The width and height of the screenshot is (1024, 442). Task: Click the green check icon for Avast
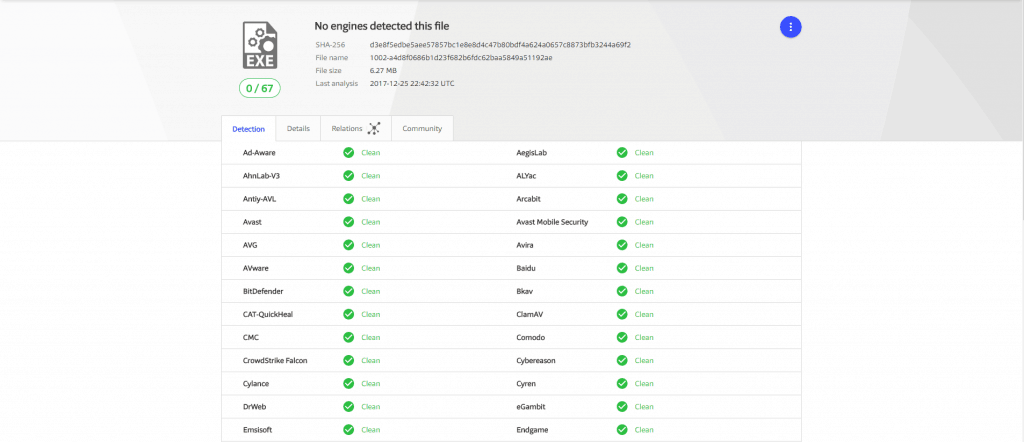tap(349, 222)
